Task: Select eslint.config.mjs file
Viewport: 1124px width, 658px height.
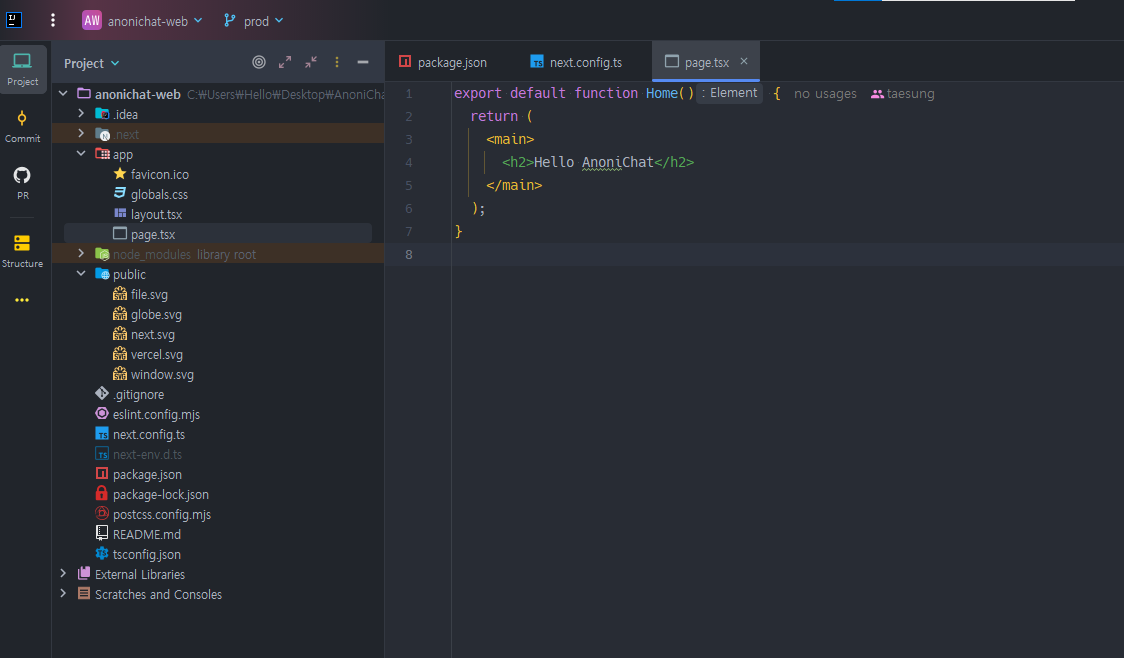Action: point(148,414)
